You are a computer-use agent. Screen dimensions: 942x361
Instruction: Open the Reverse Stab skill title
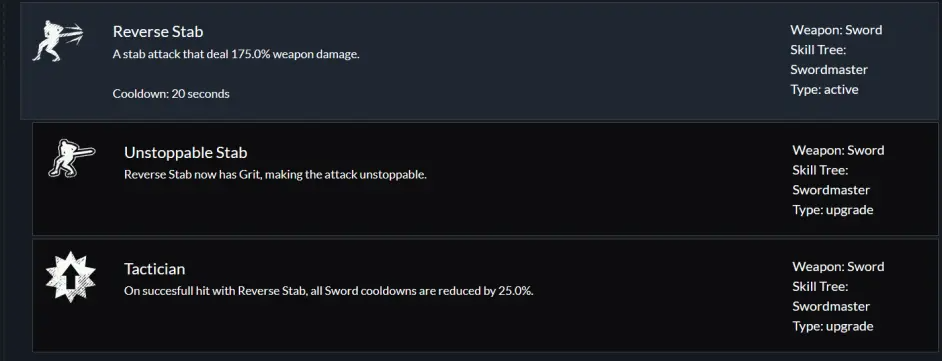point(158,31)
